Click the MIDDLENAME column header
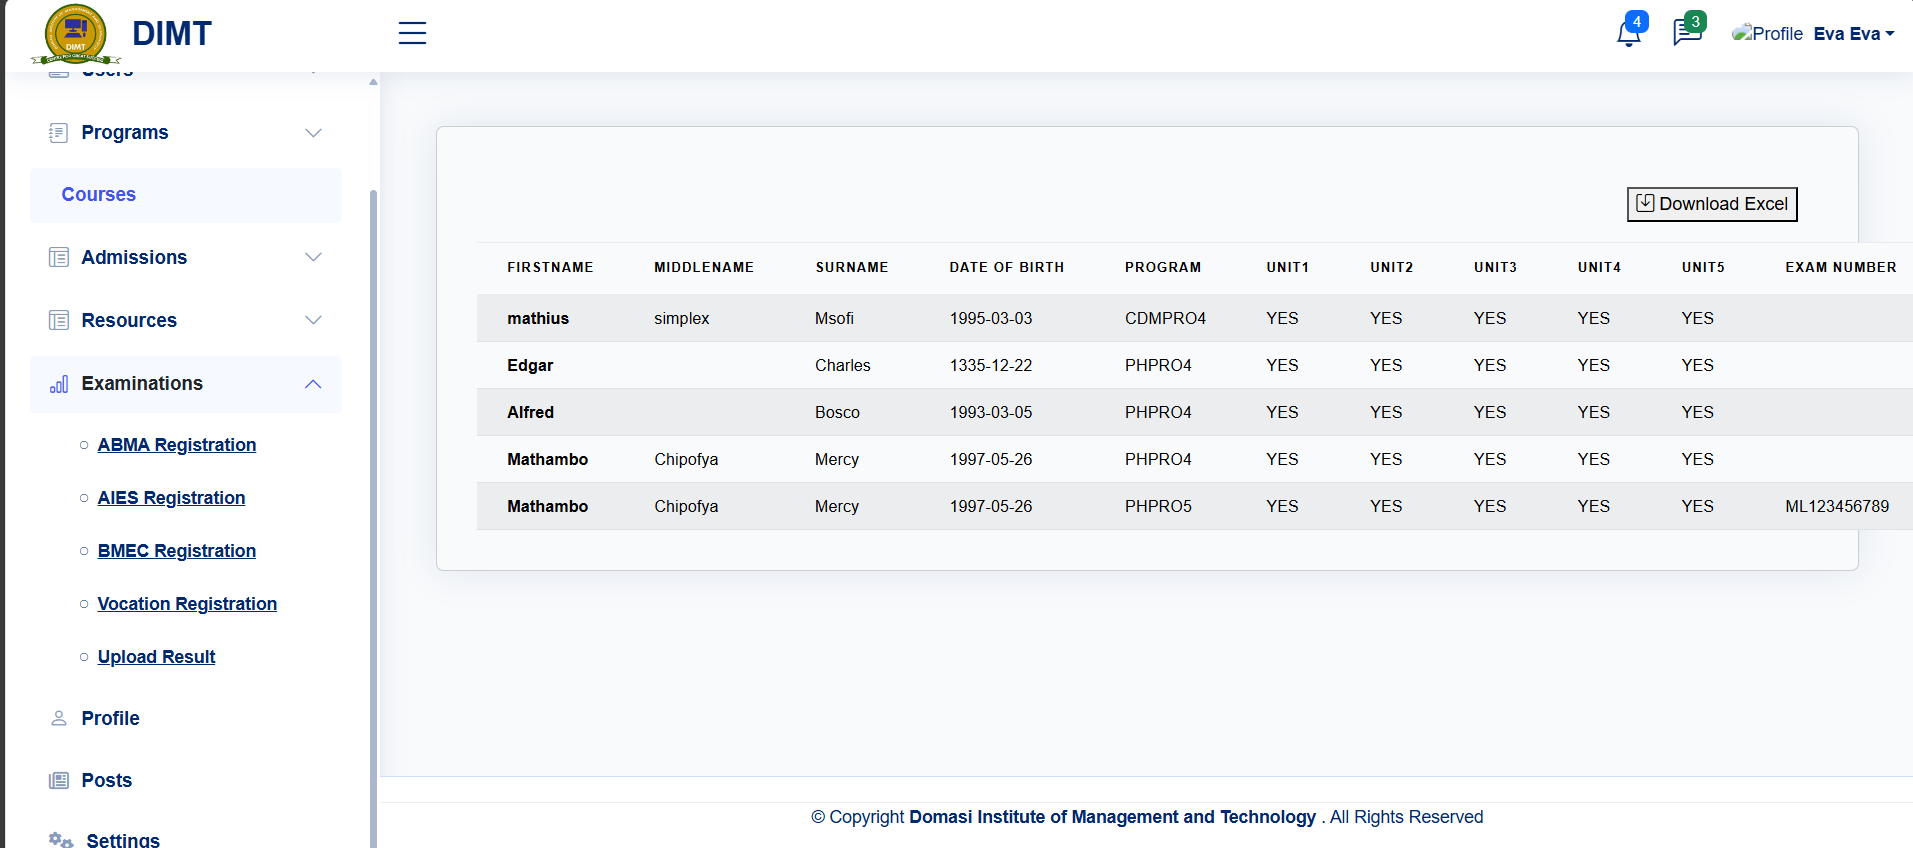The width and height of the screenshot is (1913, 848). (x=704, y=267)
